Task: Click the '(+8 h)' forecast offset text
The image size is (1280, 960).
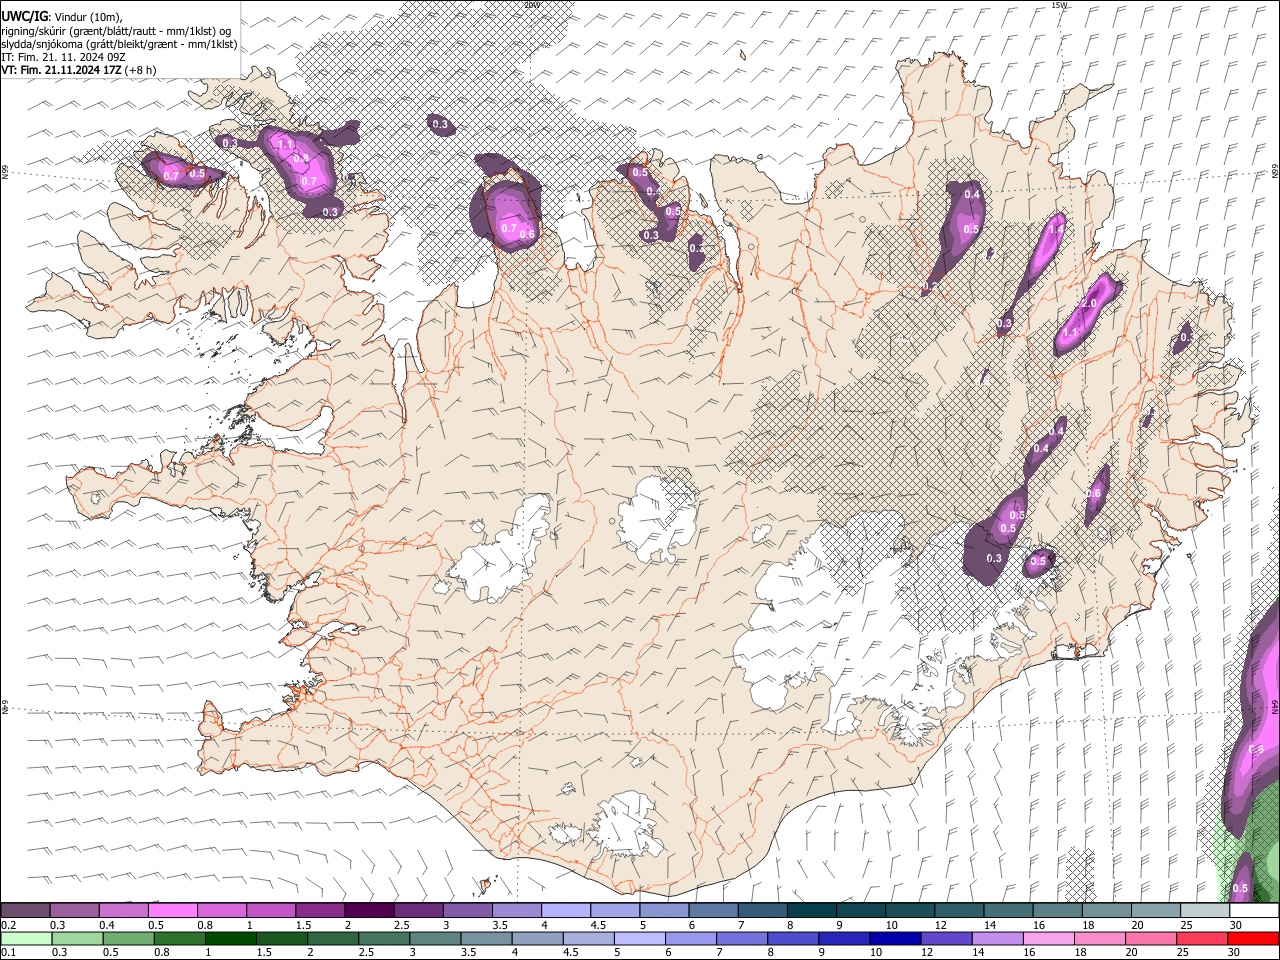Action: pos(141,70)
